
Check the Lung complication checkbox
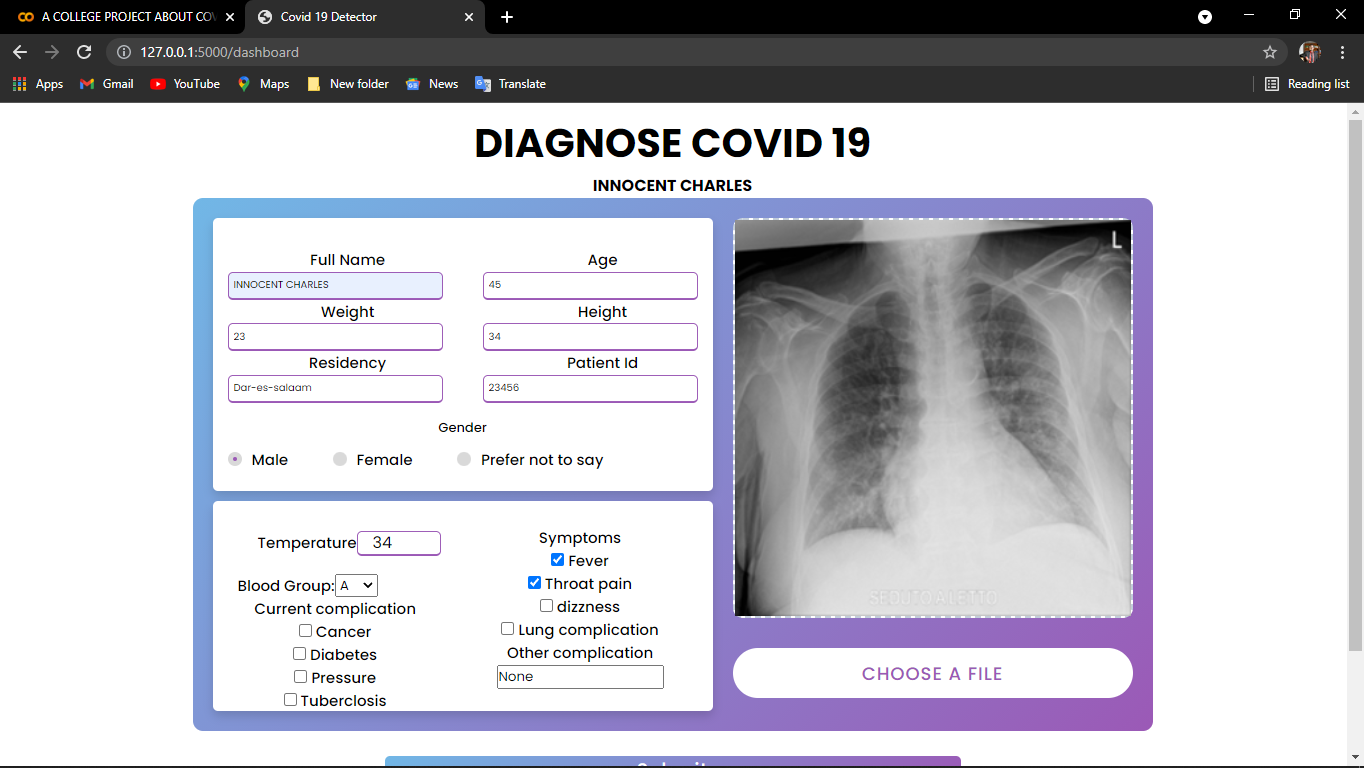pos(508,629)
